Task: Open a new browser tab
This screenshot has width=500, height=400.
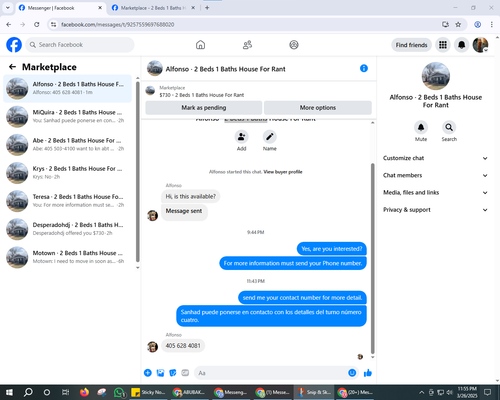Action: (207, 8)
